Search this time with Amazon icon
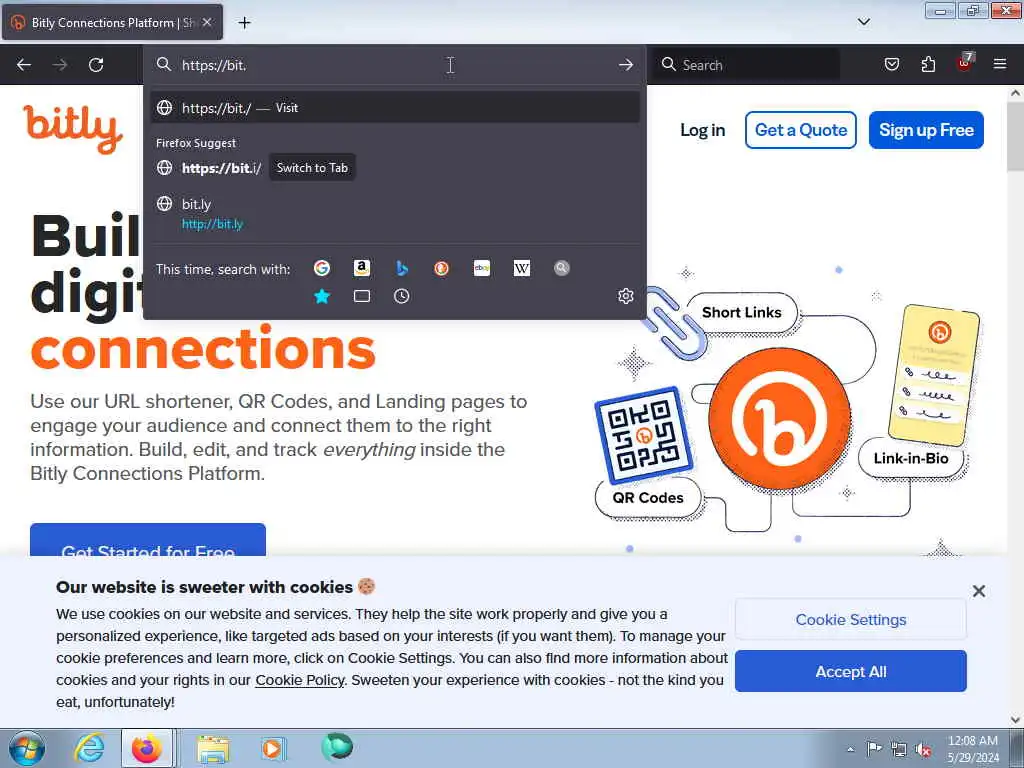The height and width of the screenshot is (768, 1024). pyautogui.click(x=362, y=268)
